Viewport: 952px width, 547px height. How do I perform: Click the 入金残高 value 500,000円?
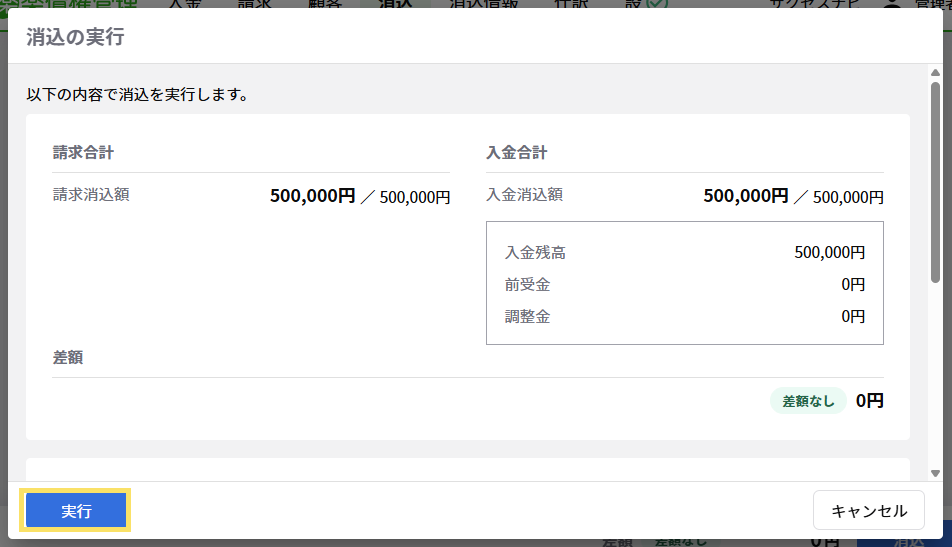pyautogui.click(x=830, y=253)
